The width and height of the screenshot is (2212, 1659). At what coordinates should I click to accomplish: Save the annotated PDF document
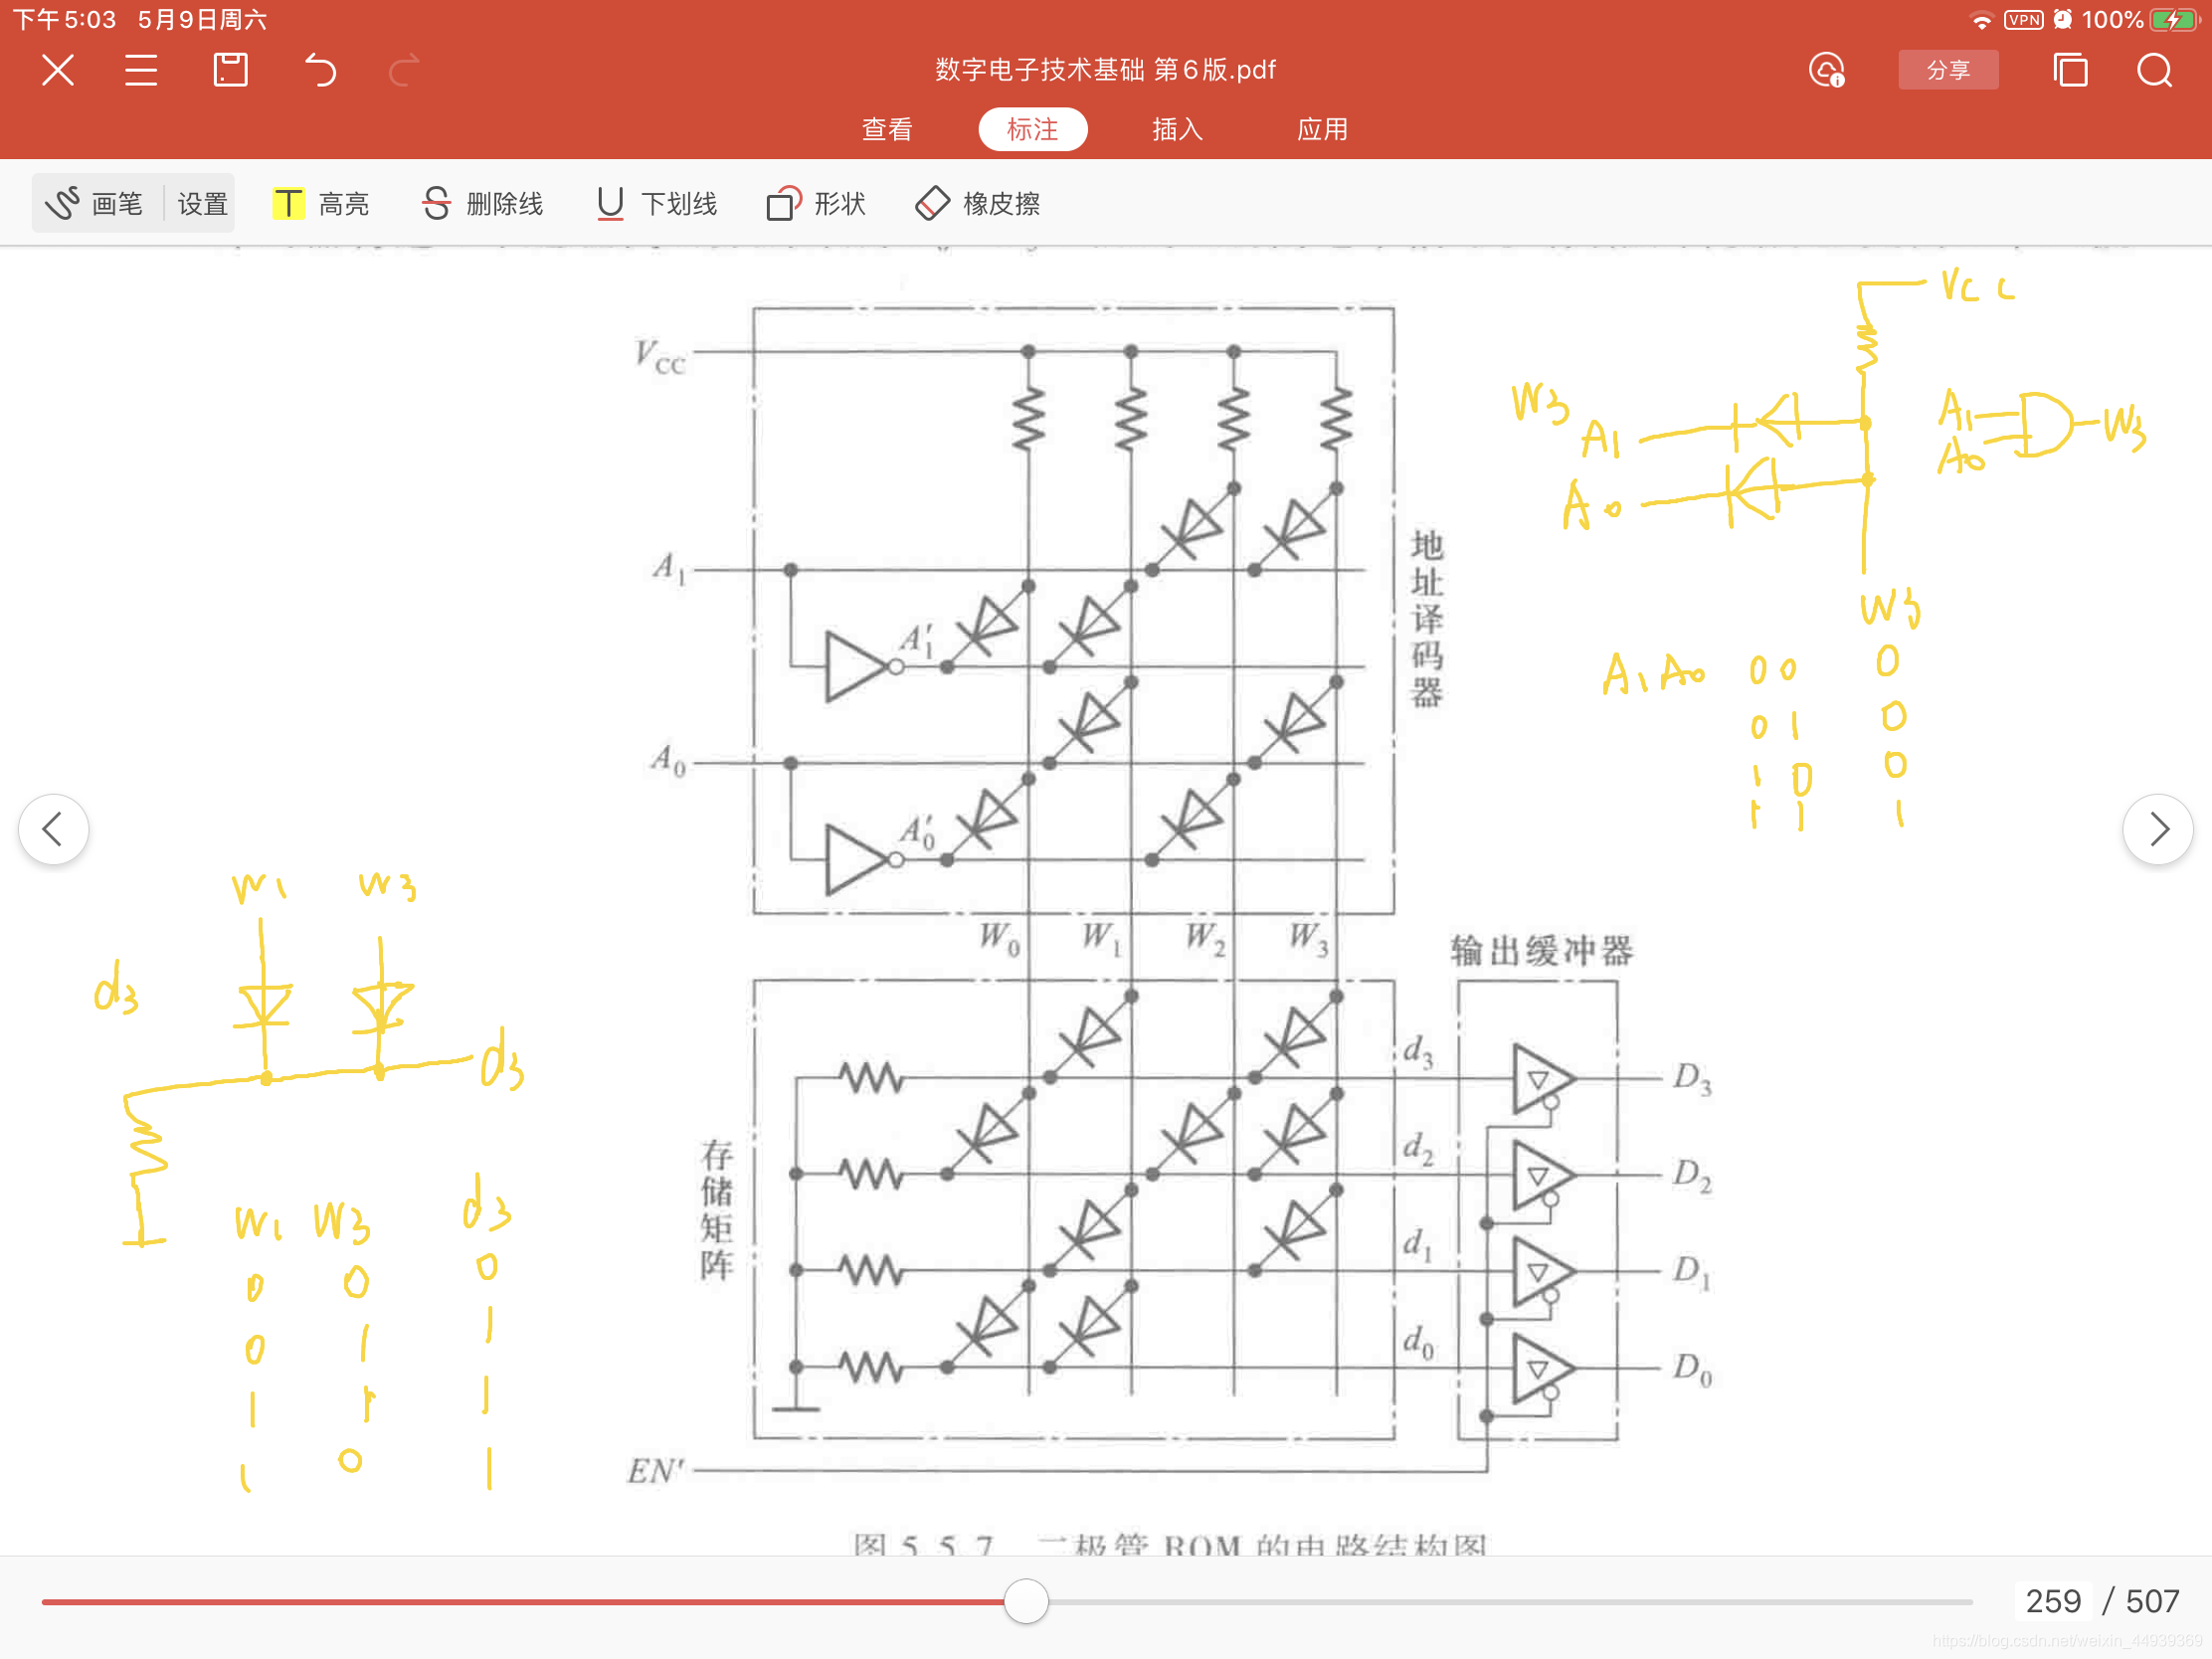point(229,70)
